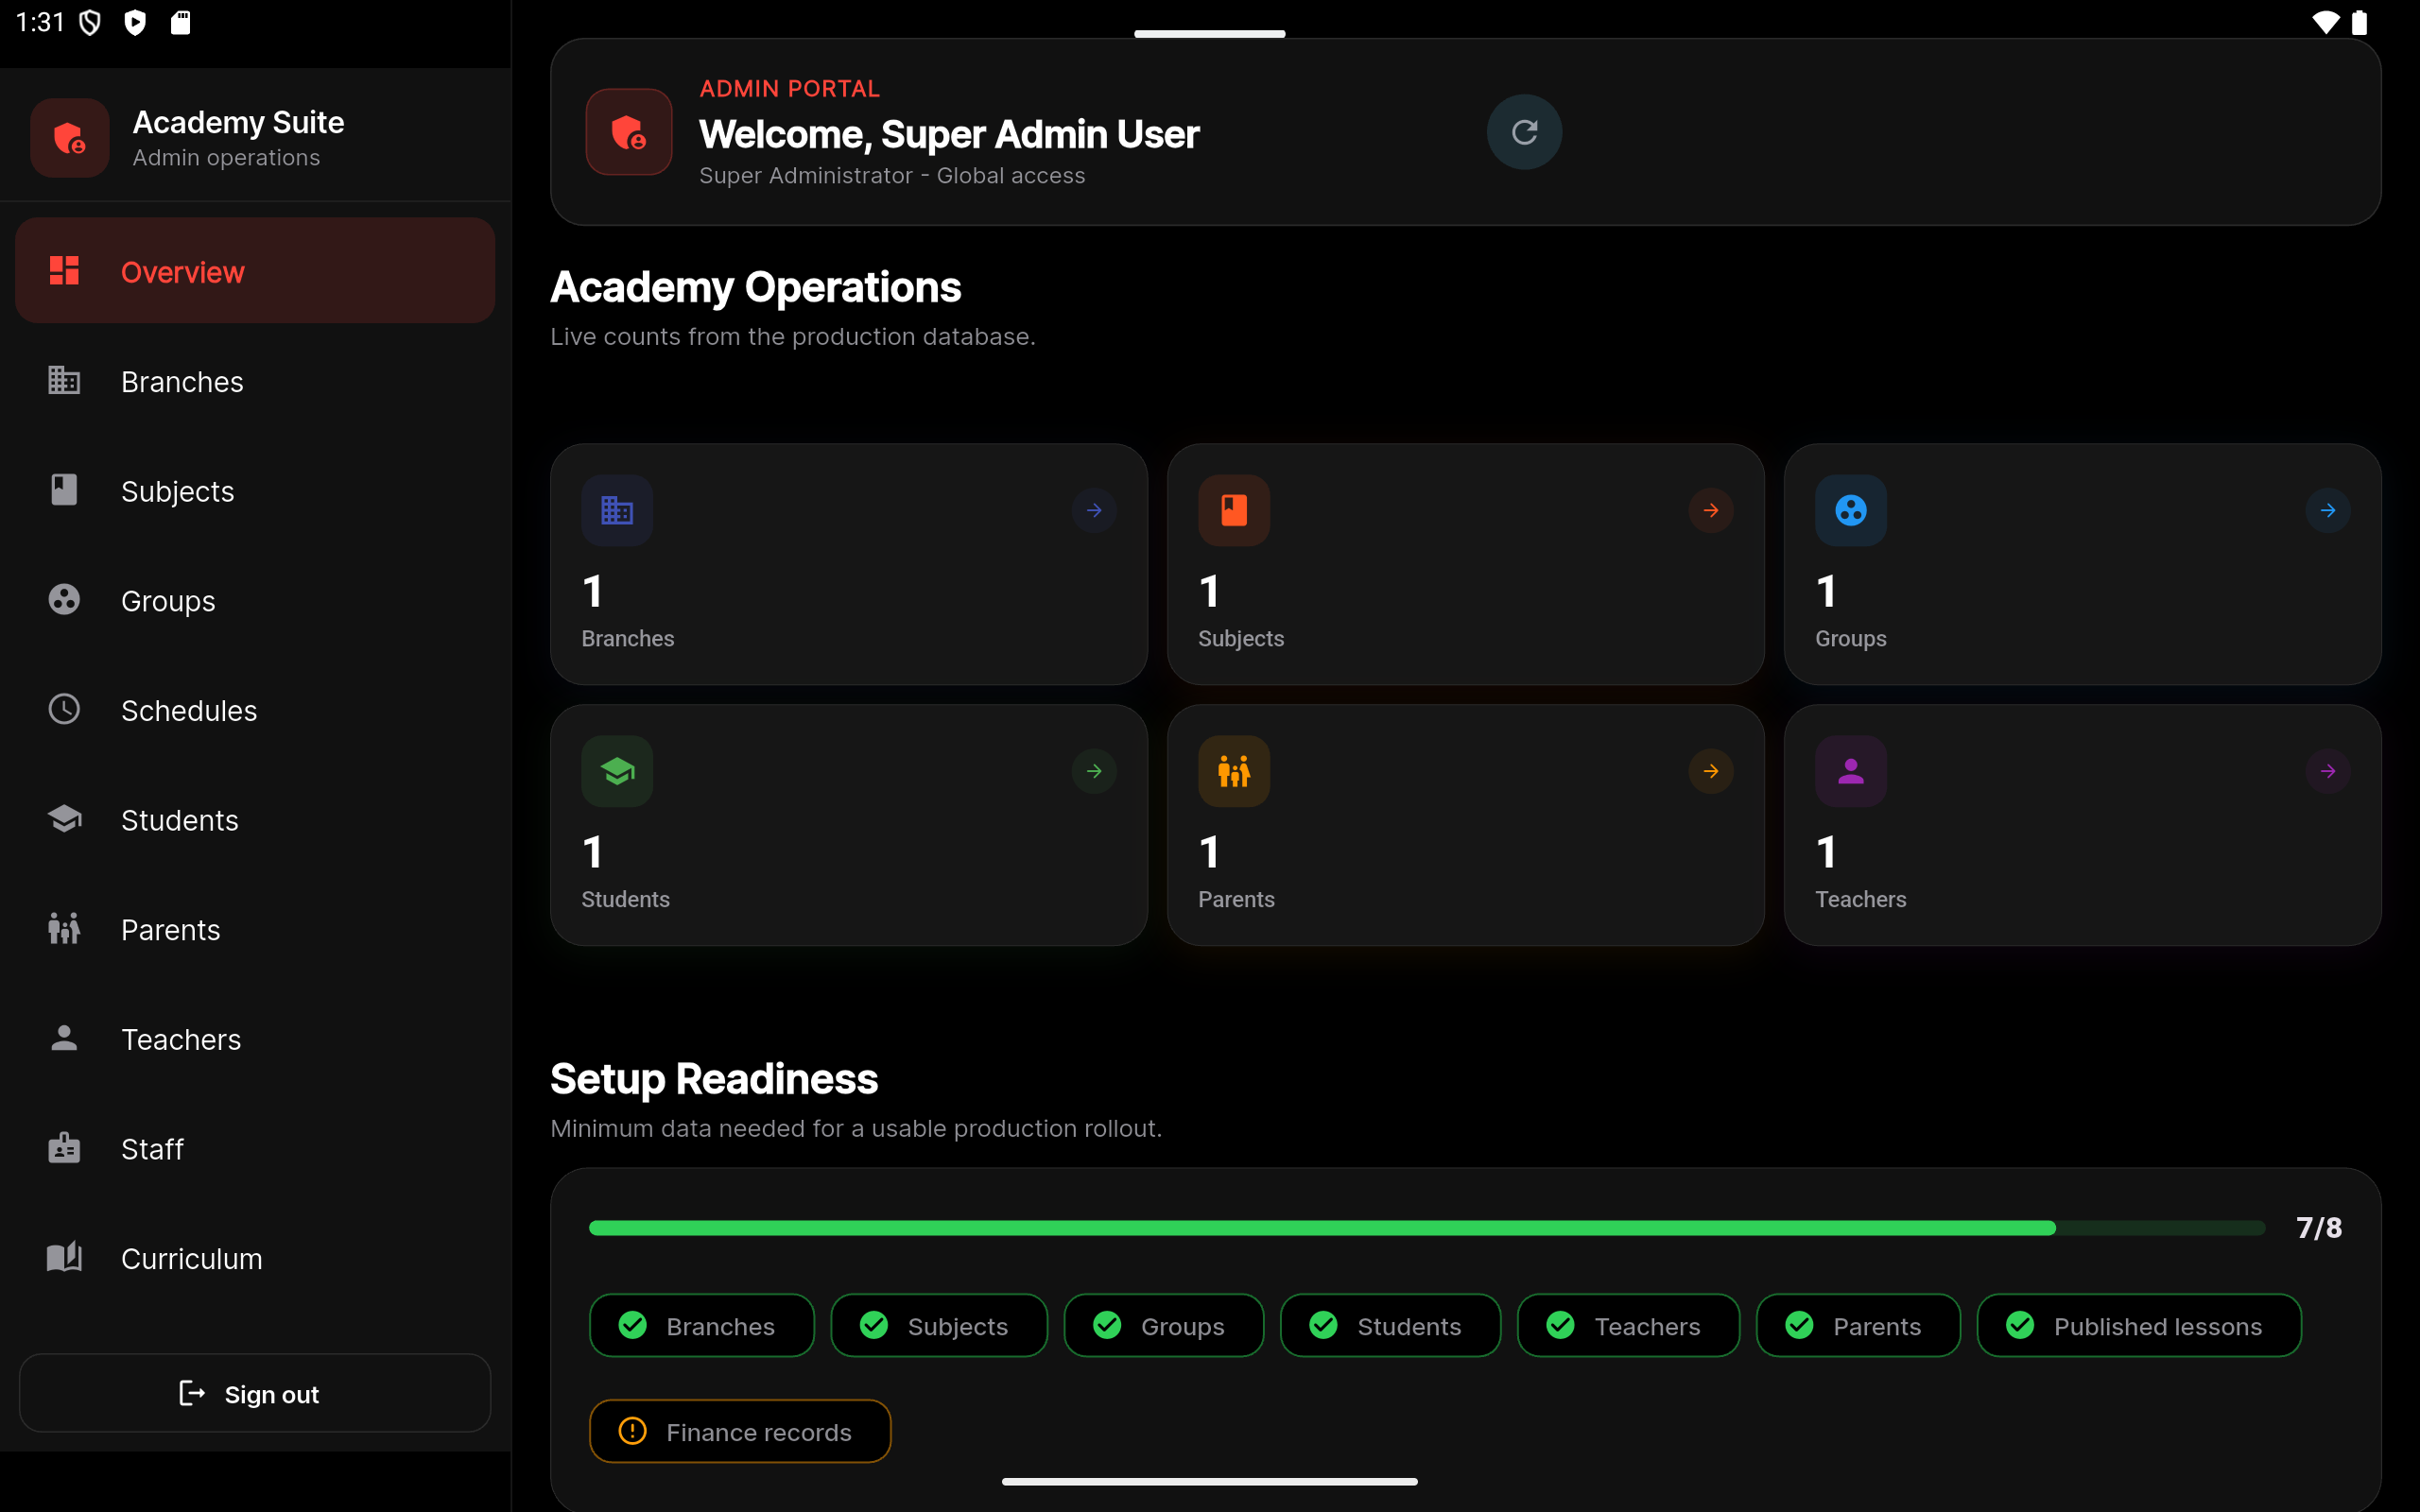The image size is (2420, 1512).
Task: Click the battery icon in status bar
Action: pos(2359,22)
